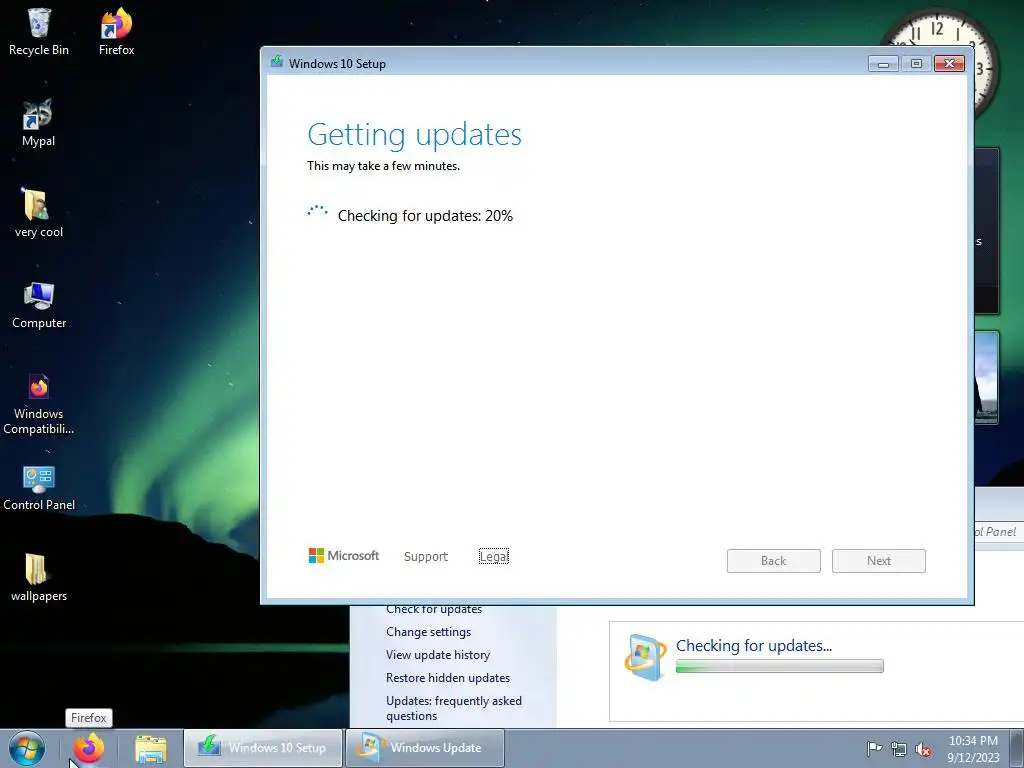Launch Firefox from the taskbar
This screenshot has width=1024, height=768.
tap(89, 748)
